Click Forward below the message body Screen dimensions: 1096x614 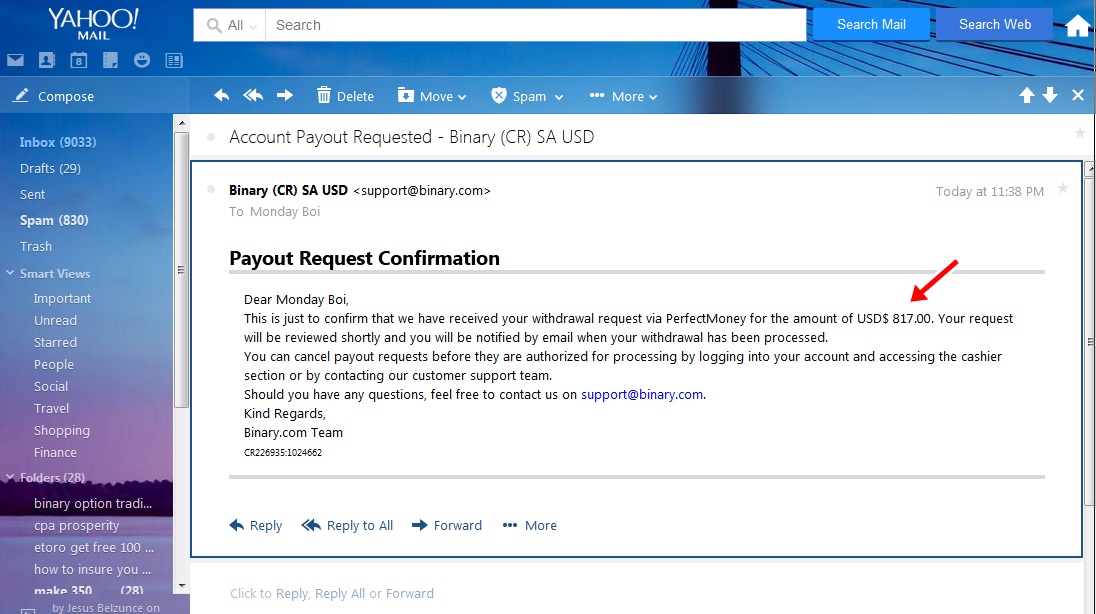click(x=447, y=525)
